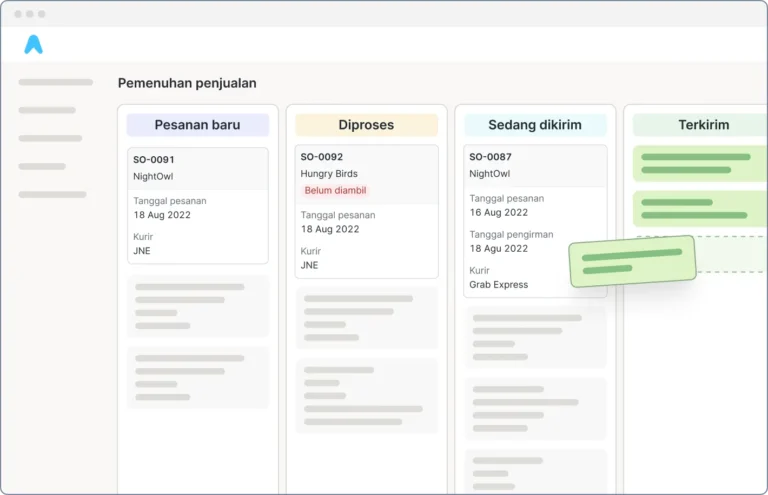The image size is (768, 495).
Task: Click the Pemenuhan penjualan page heading
Action: coord(187,83)
